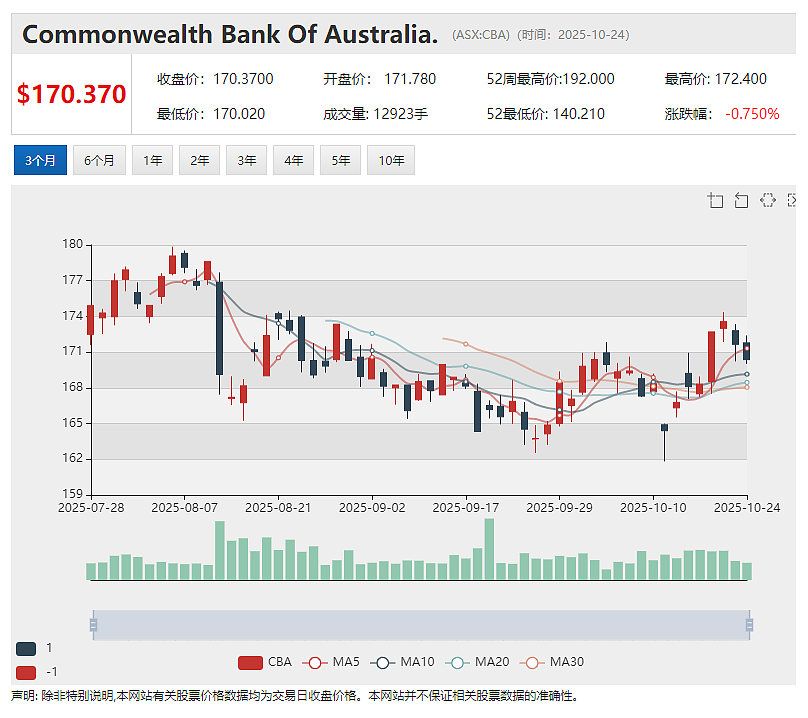Viewport: 808px width, 718px height.
Task: Switch to the 1年 range tab
Action: [153, 160]
